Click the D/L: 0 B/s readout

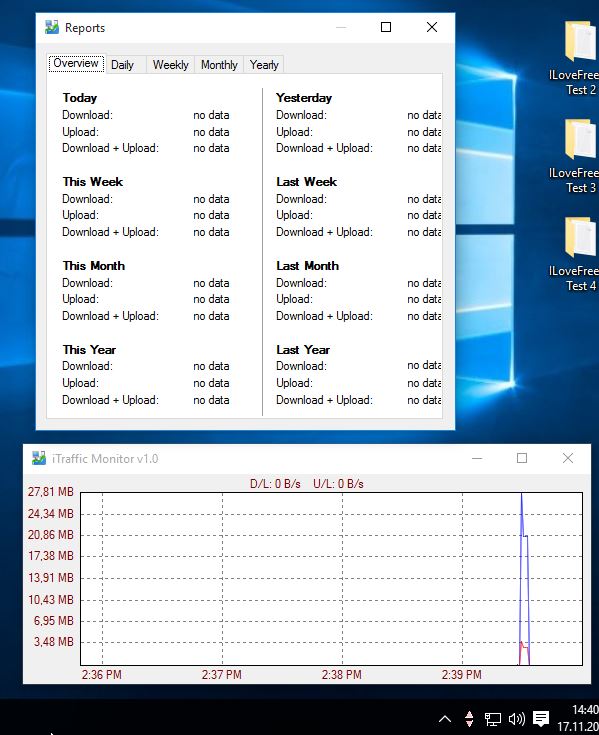(x=275, y=484)
